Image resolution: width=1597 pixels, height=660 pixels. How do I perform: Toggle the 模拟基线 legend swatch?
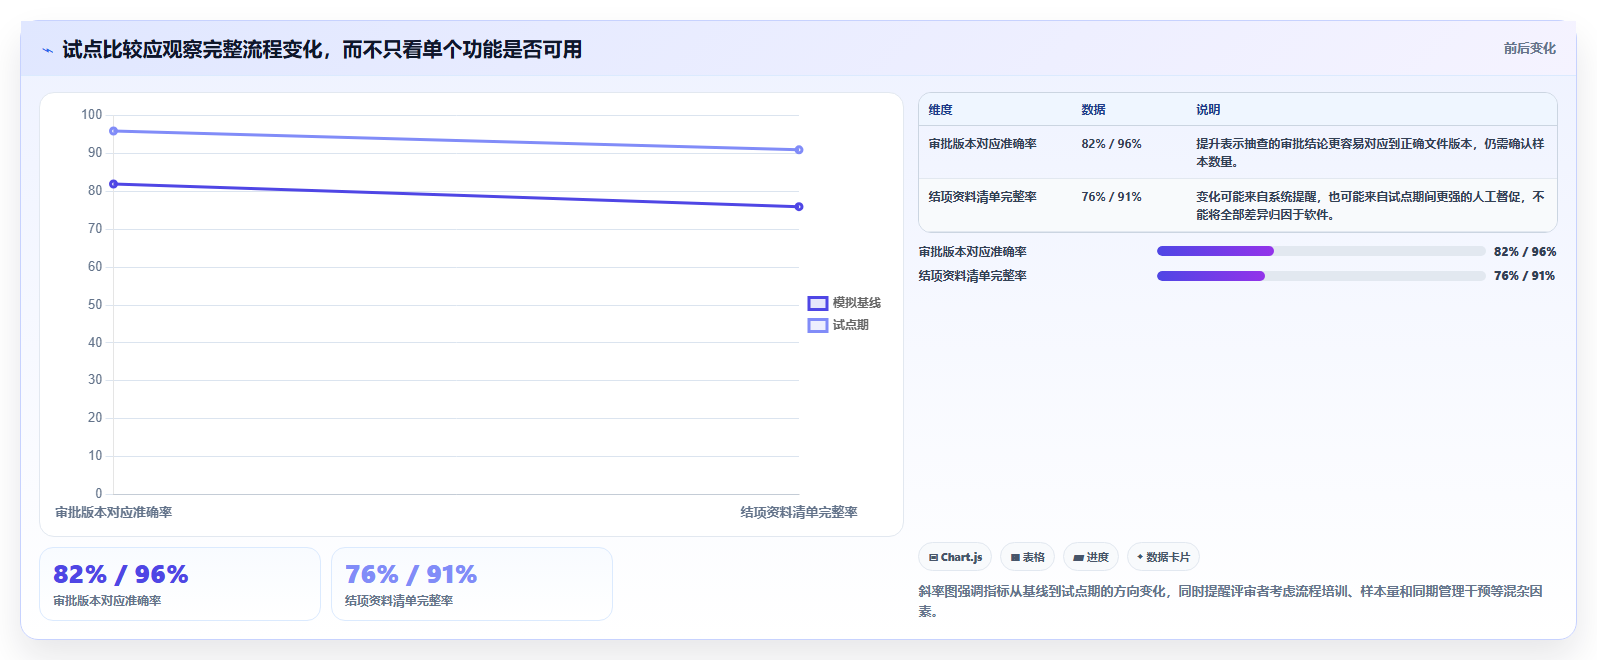(x=818, y=303)
